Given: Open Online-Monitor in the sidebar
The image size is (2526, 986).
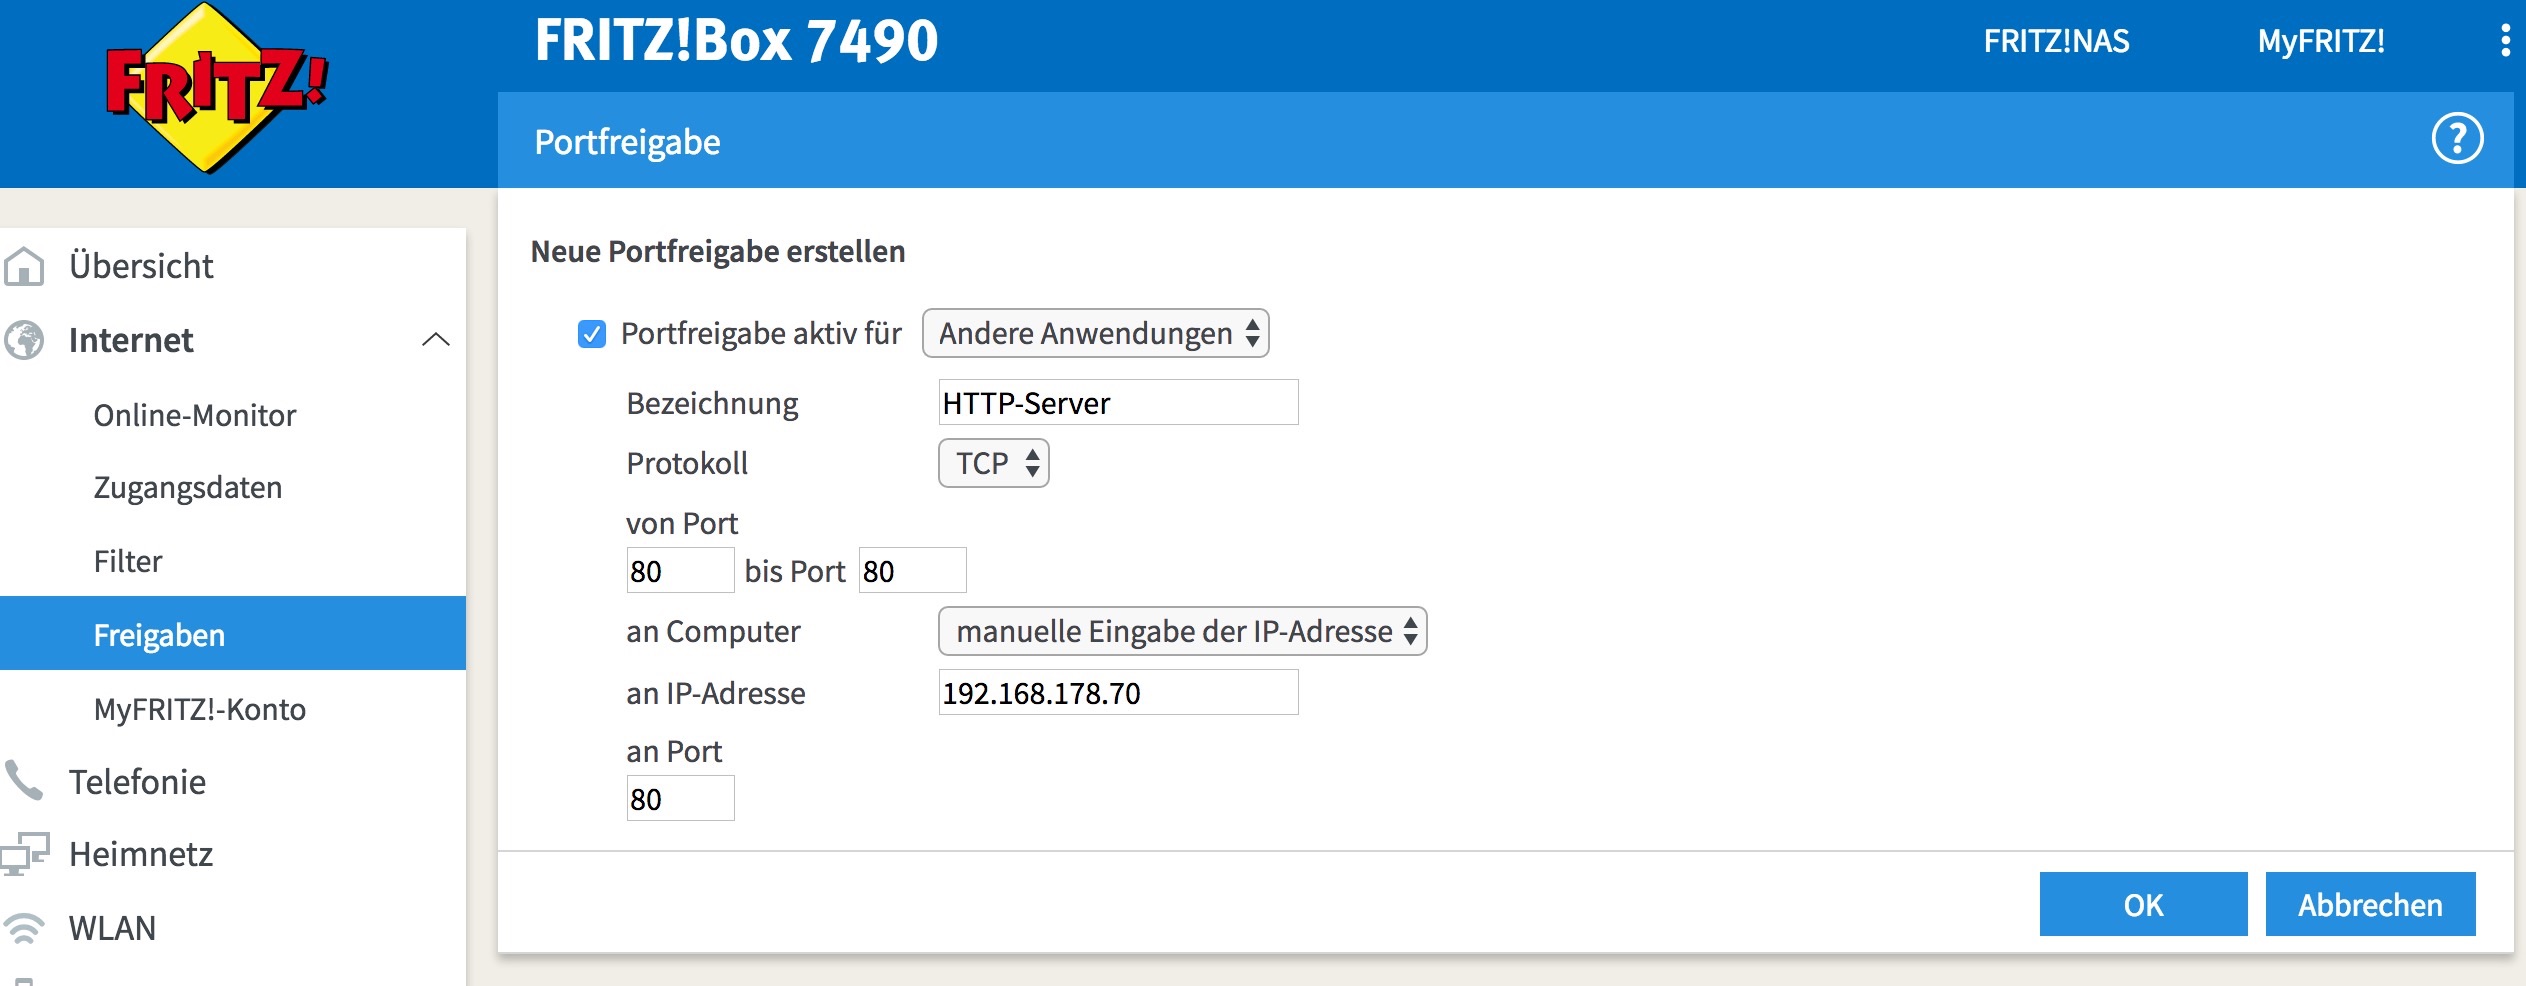Looking at the screenshot, I should point(195,415).
